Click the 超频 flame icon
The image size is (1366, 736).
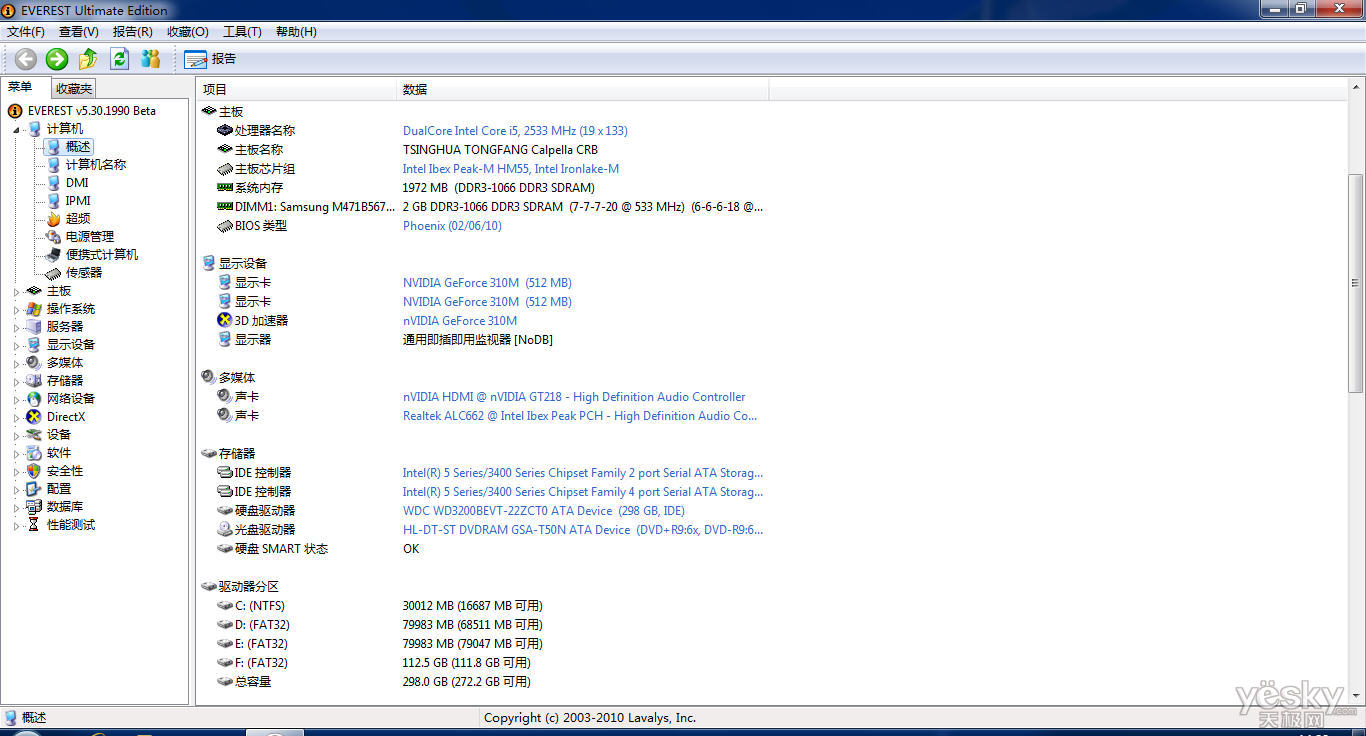(53, 219)
